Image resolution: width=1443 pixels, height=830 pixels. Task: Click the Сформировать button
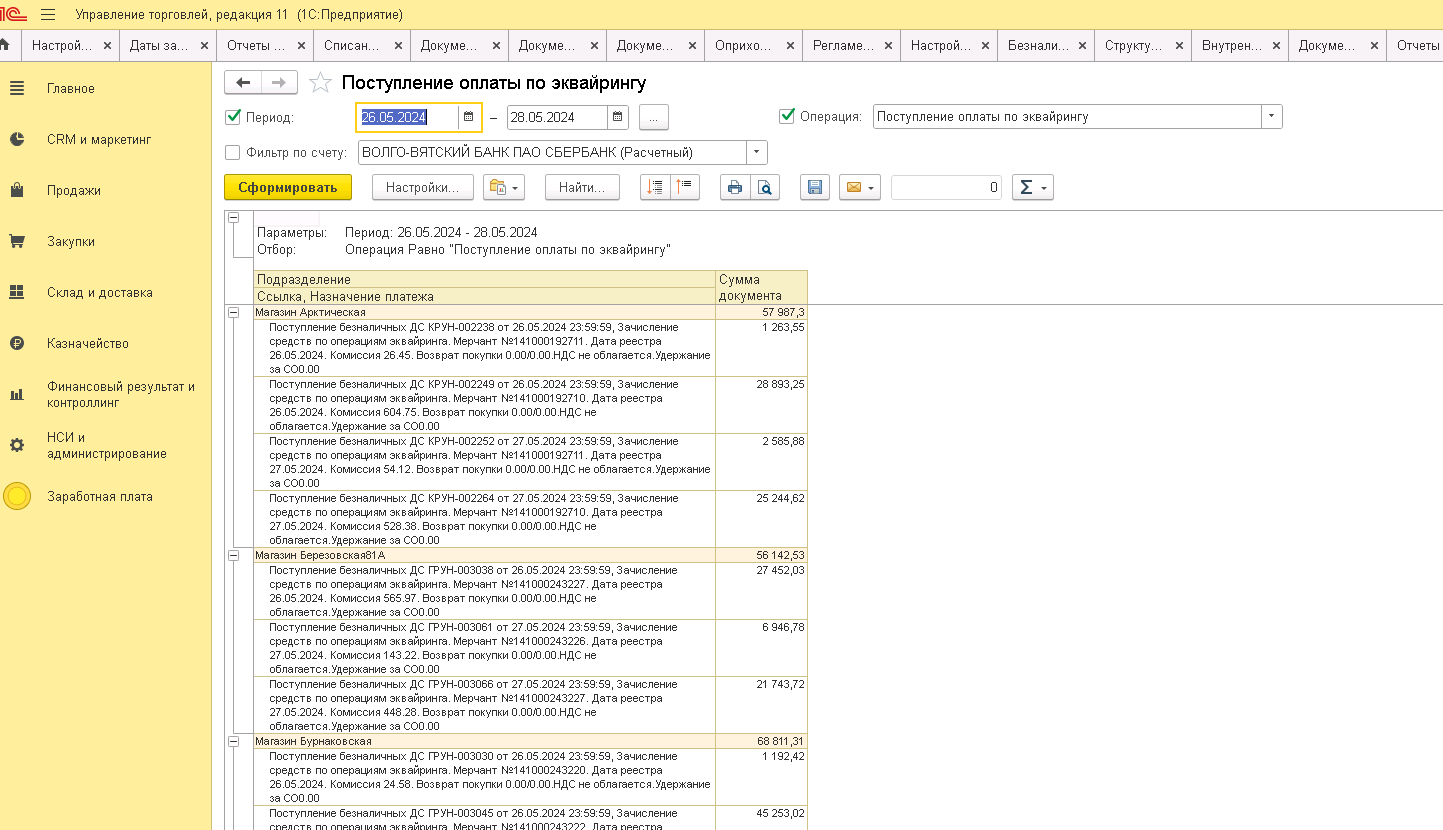point(288,187)
